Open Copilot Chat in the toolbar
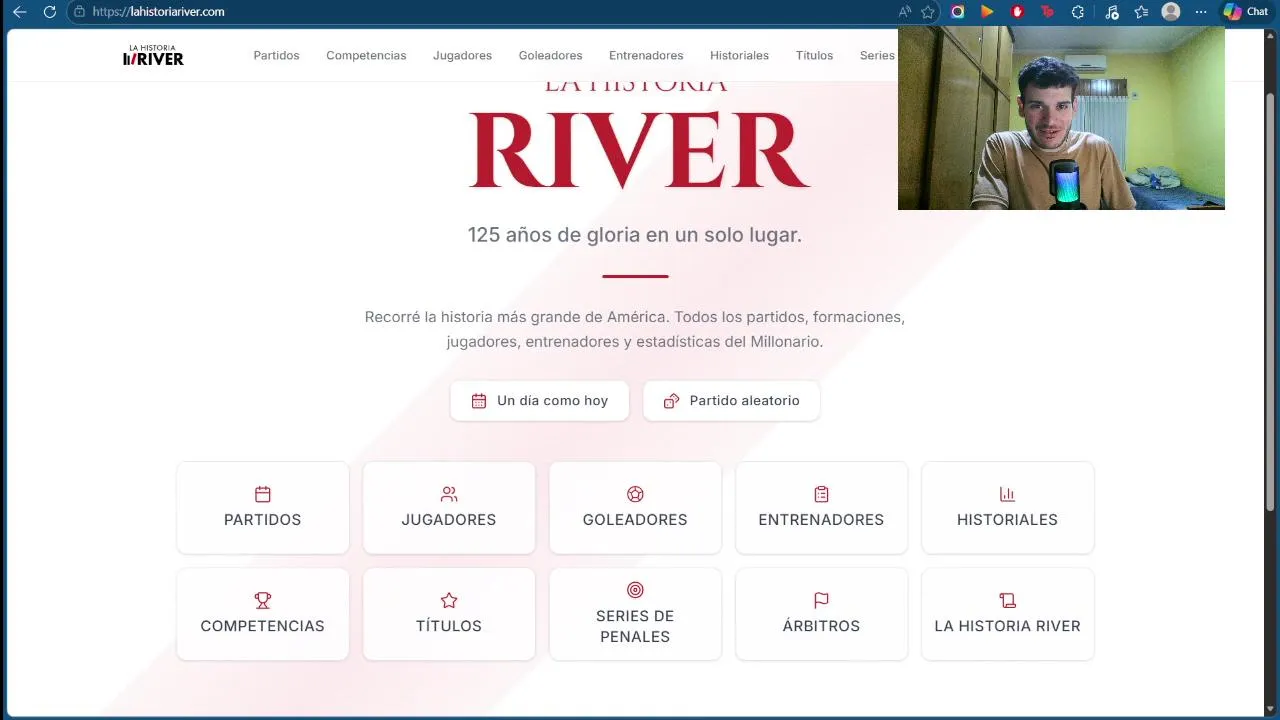Image resolution: width=1280 pixels, height=720 pixels. 1246,12
